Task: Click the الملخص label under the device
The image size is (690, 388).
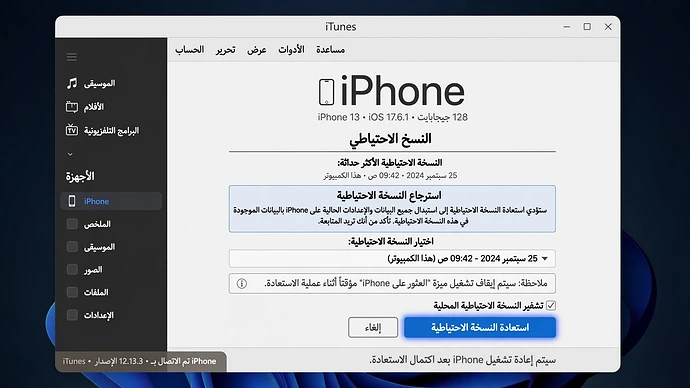Action: tap(97, 224)
